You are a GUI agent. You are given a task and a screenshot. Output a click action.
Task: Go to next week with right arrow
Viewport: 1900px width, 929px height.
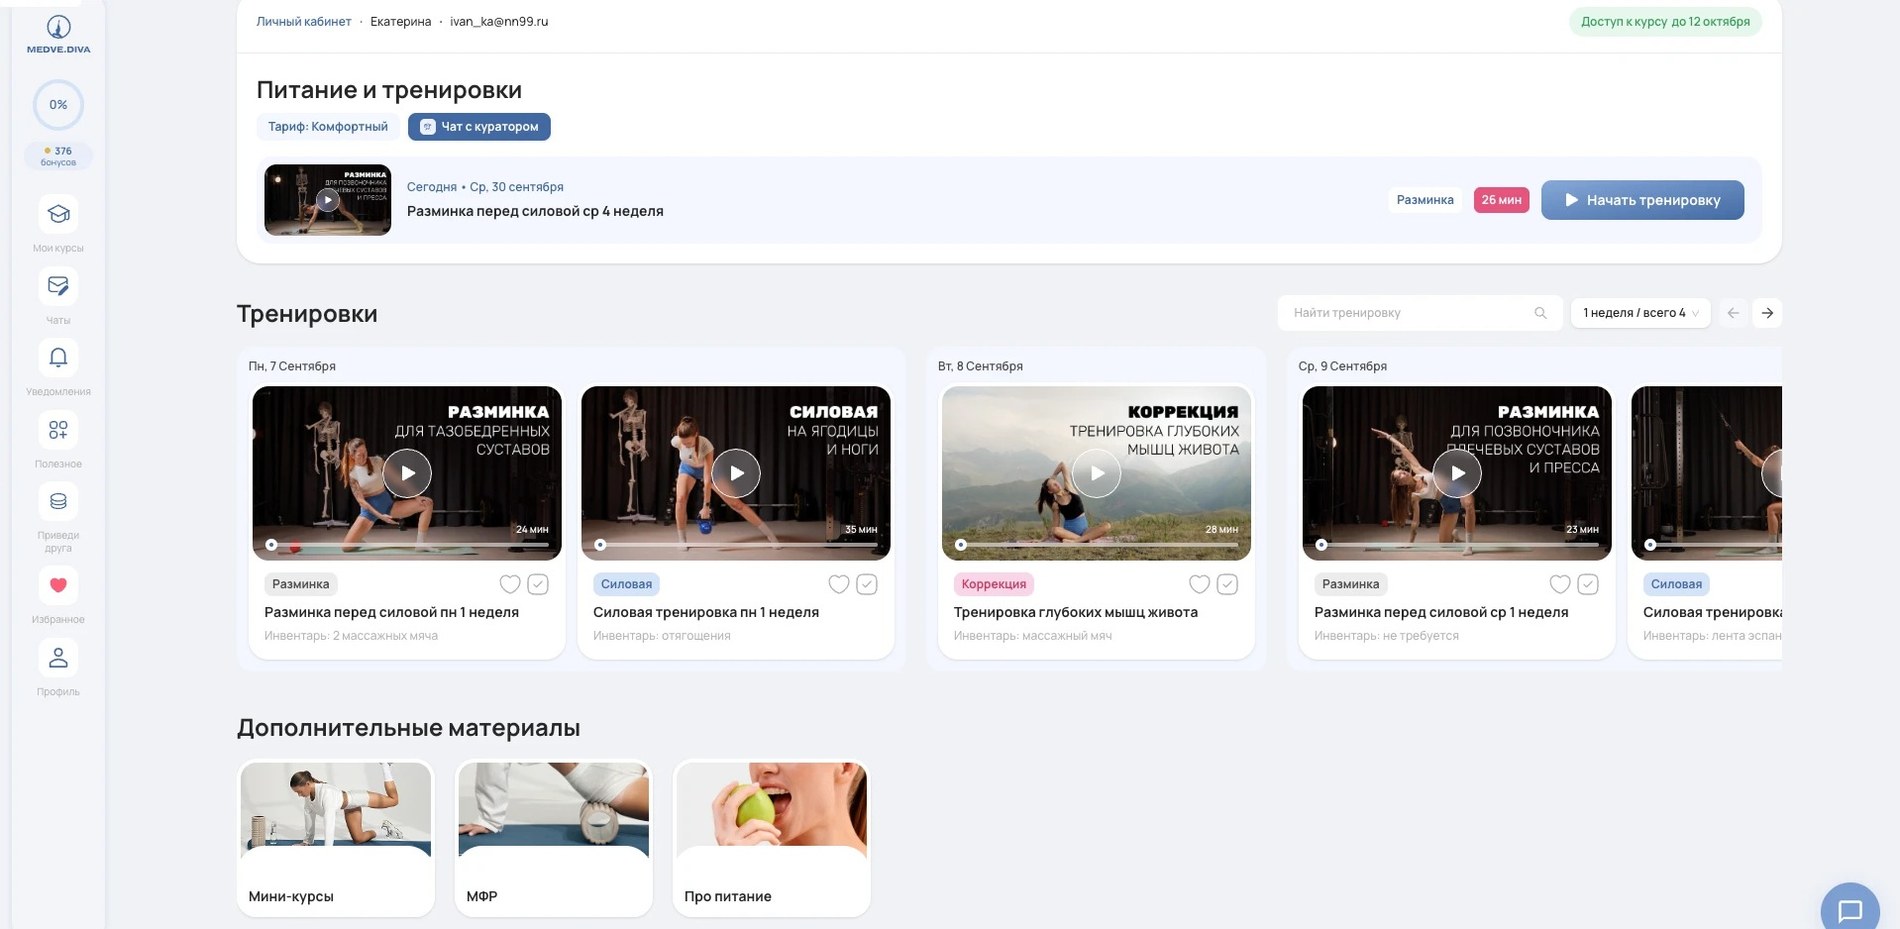(x=1767, y=313)
